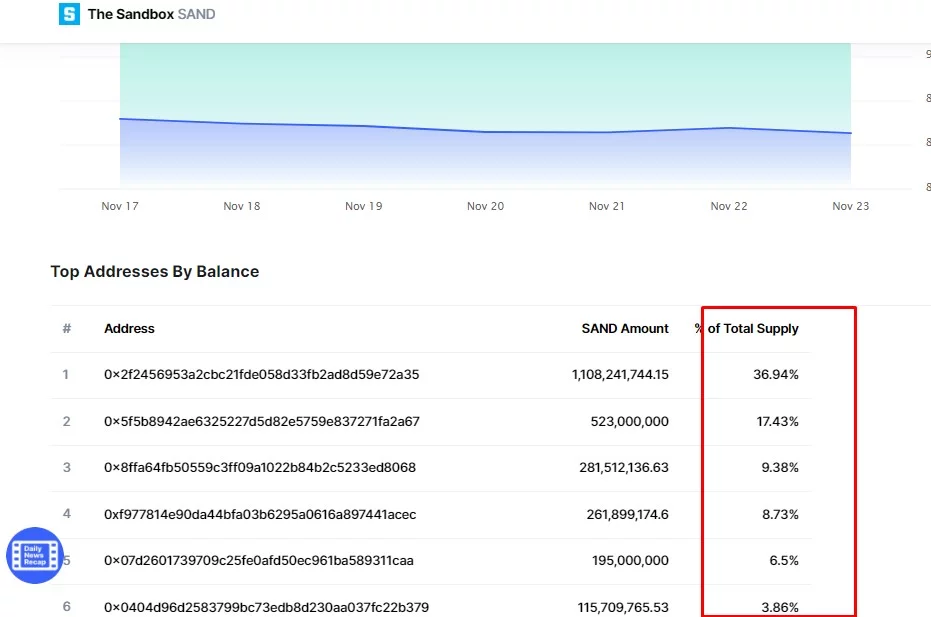Click the 1,108,241,744.15 SAND amount
The height and width of the screenshot is (617, 931).
(620, 375)
